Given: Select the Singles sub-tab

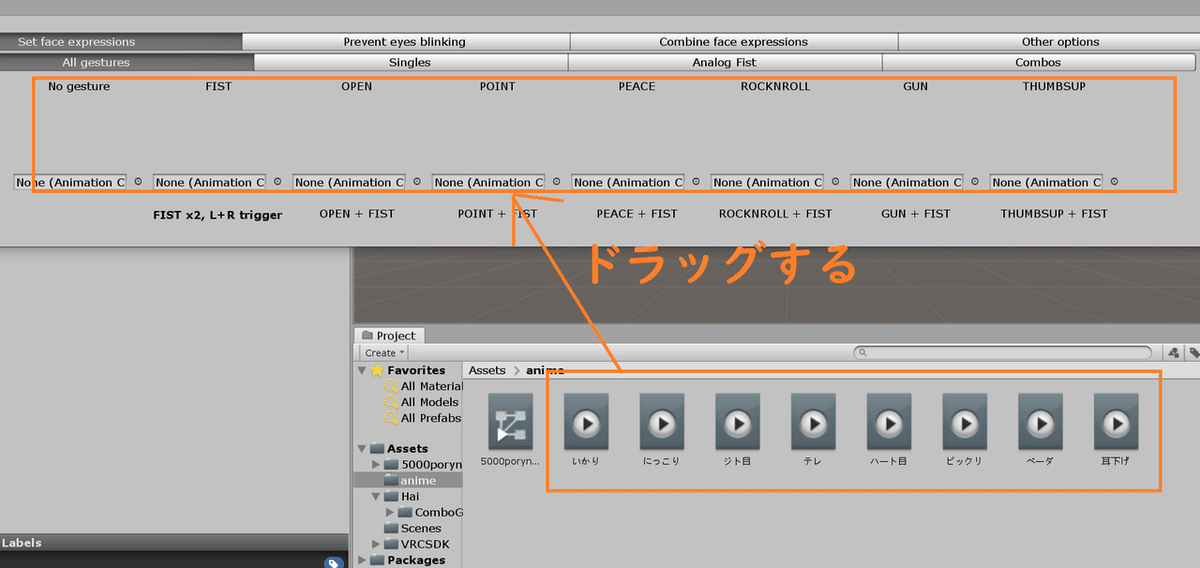Looking at the screenshot, I should 410,62.
